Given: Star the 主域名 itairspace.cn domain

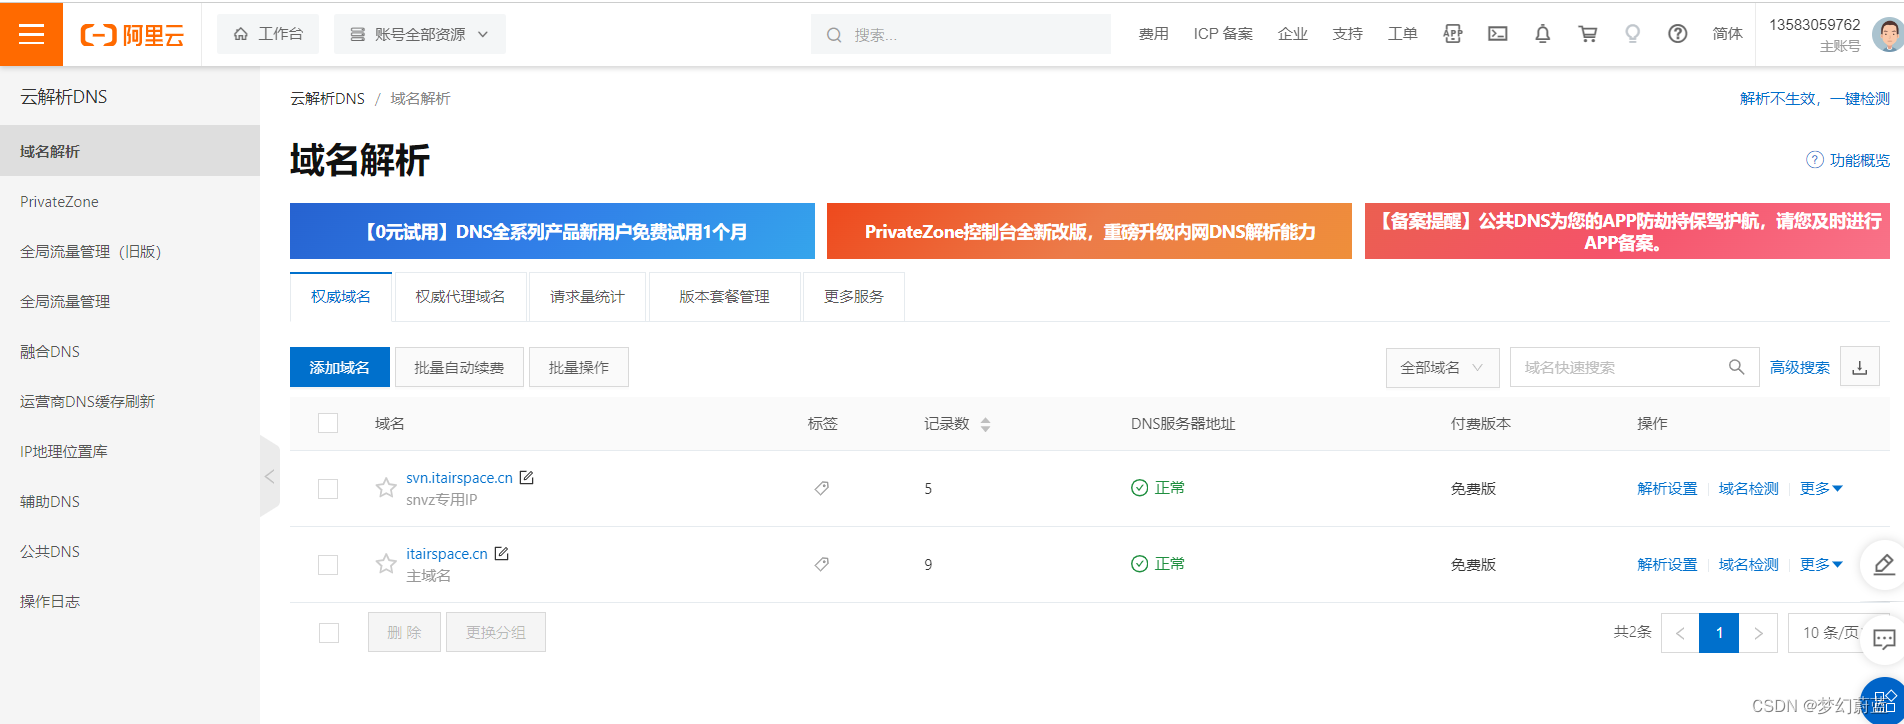Looking at the screenshot, I should coord(386,564).
